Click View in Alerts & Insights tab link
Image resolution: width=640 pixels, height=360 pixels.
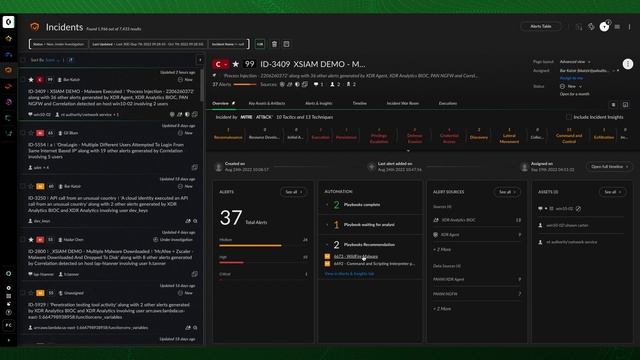click(349, 274)
